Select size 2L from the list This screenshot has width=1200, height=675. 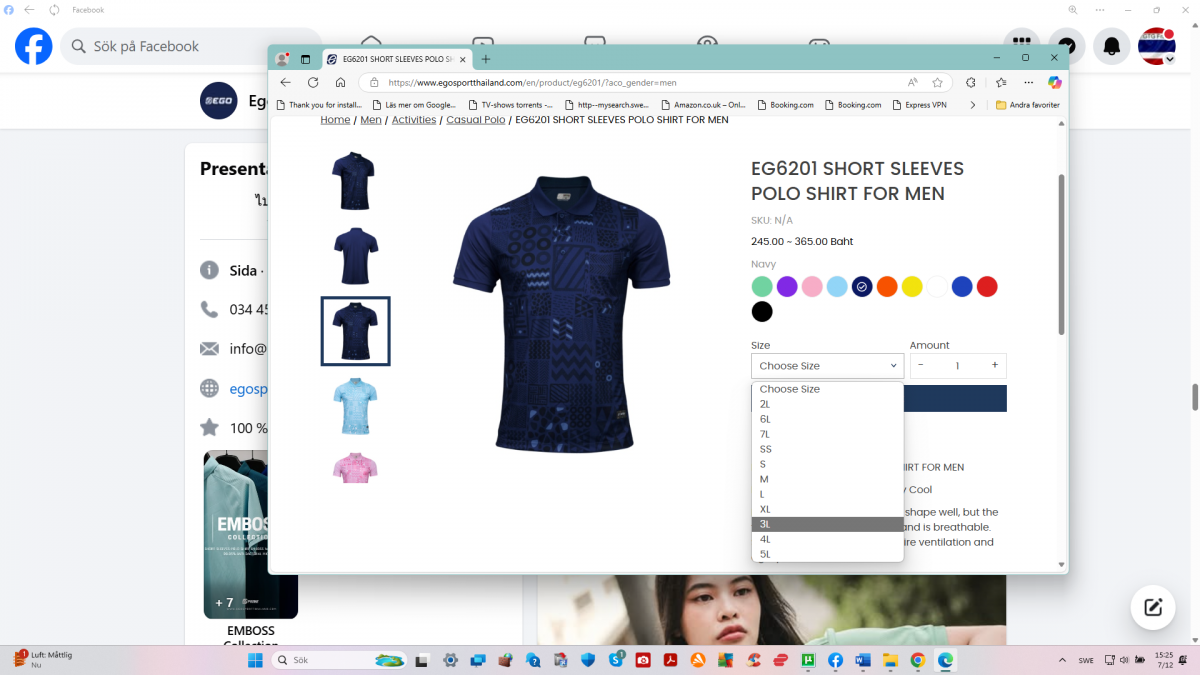point(828,404)
